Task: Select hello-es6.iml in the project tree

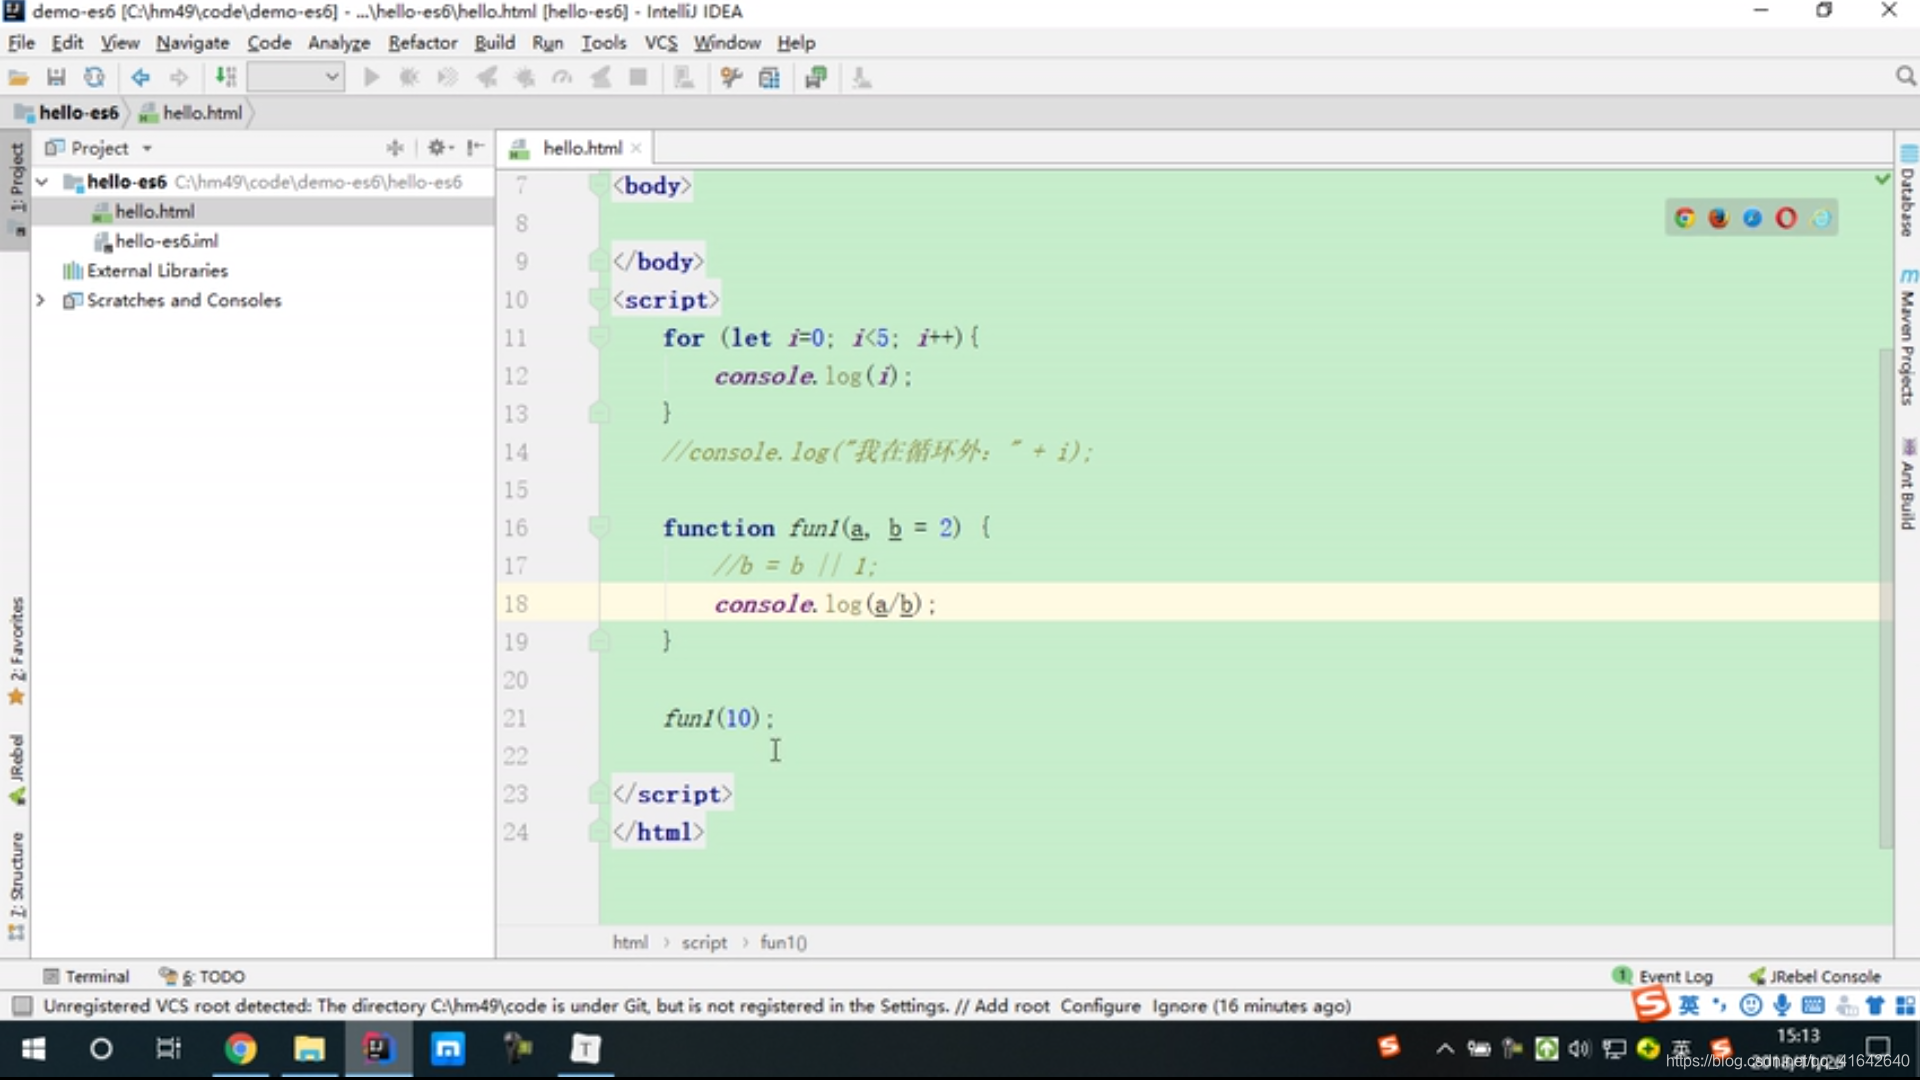Action: (166, 241)
